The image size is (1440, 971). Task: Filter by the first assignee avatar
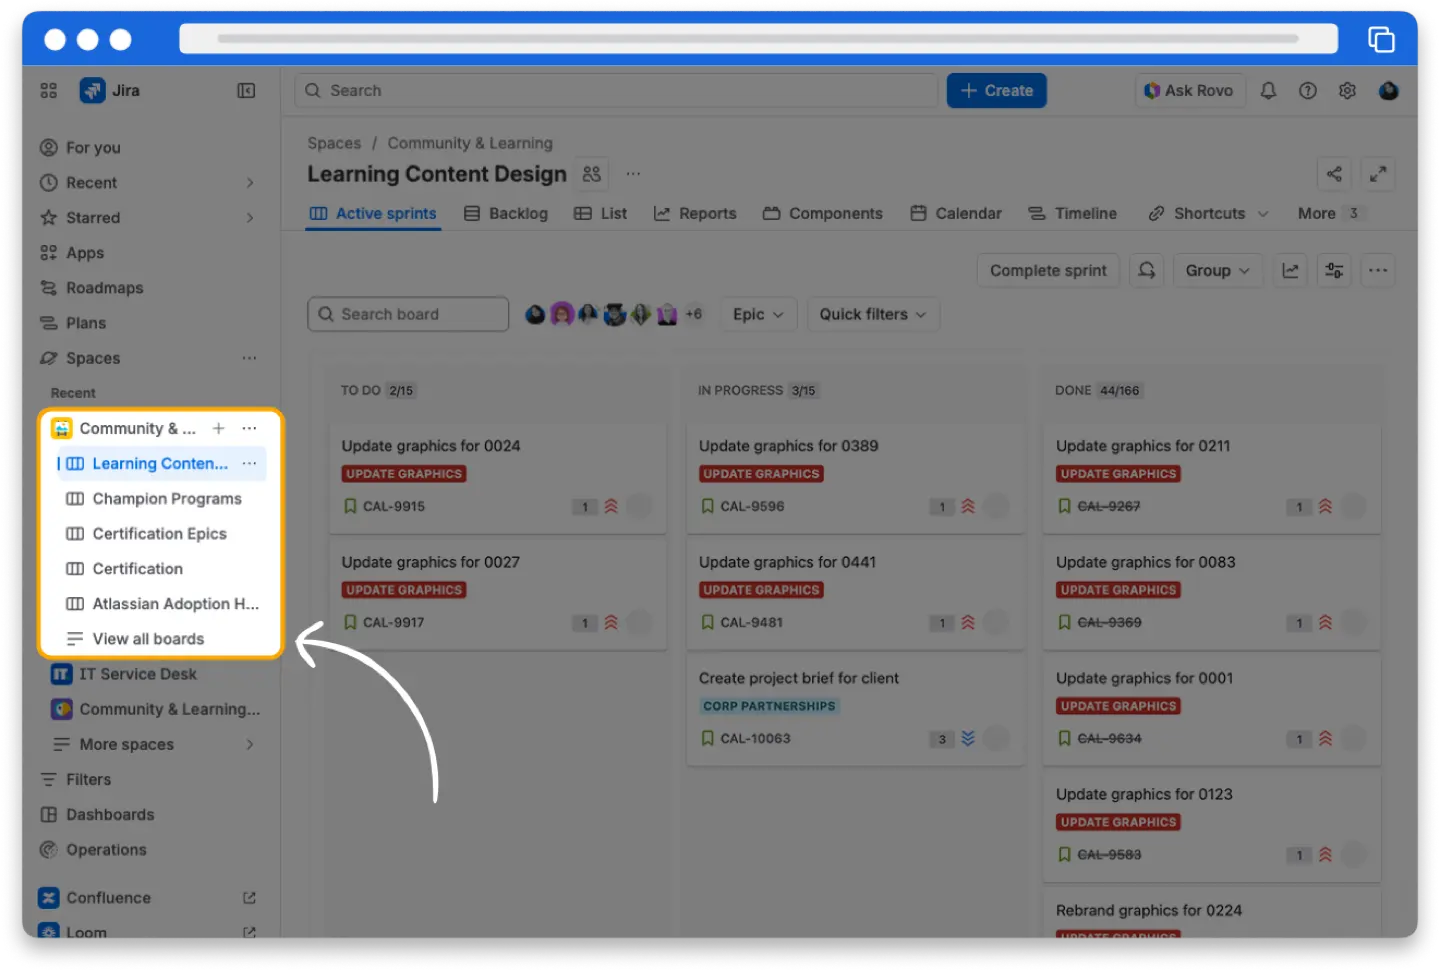(536, 315)
